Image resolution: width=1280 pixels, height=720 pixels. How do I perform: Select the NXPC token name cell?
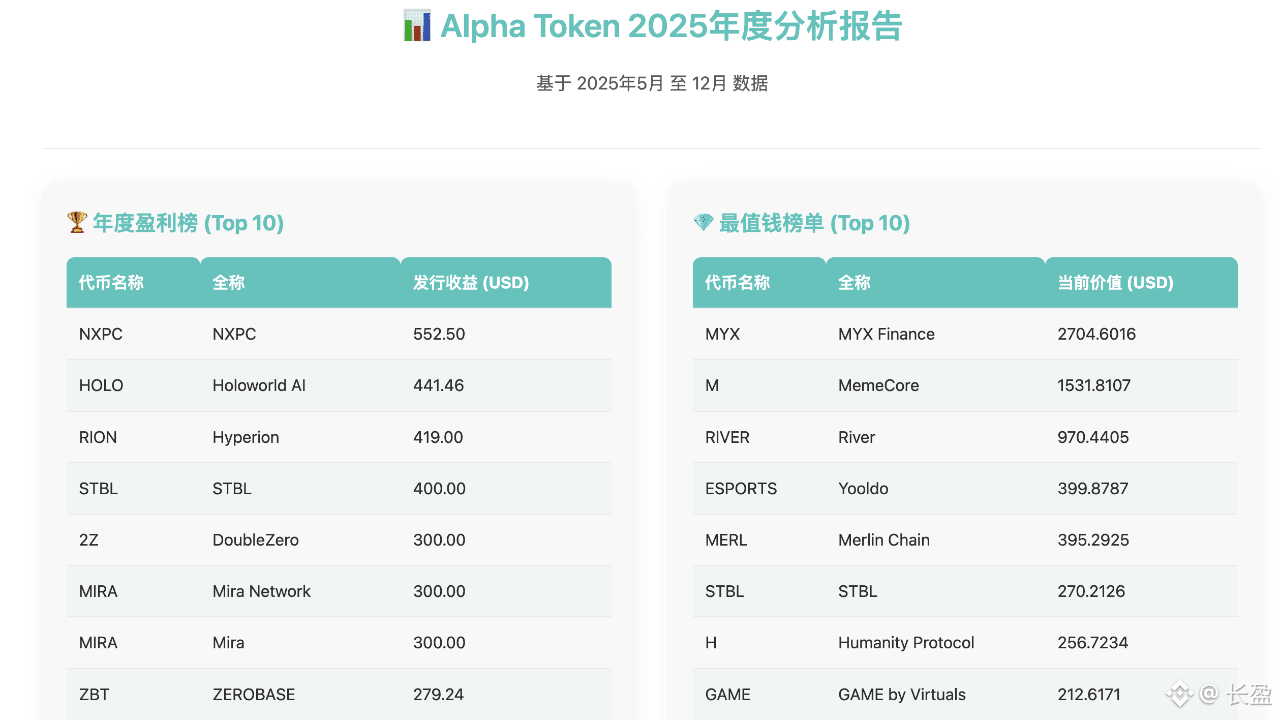click(101, 334)
